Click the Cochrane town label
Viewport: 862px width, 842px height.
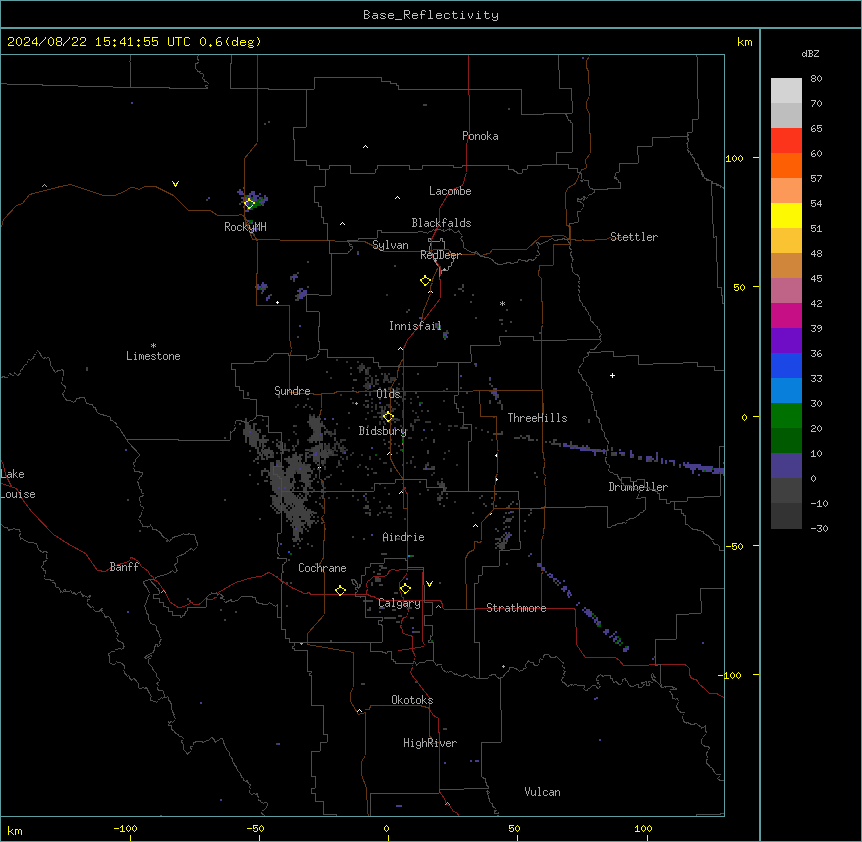click(322, 568)
